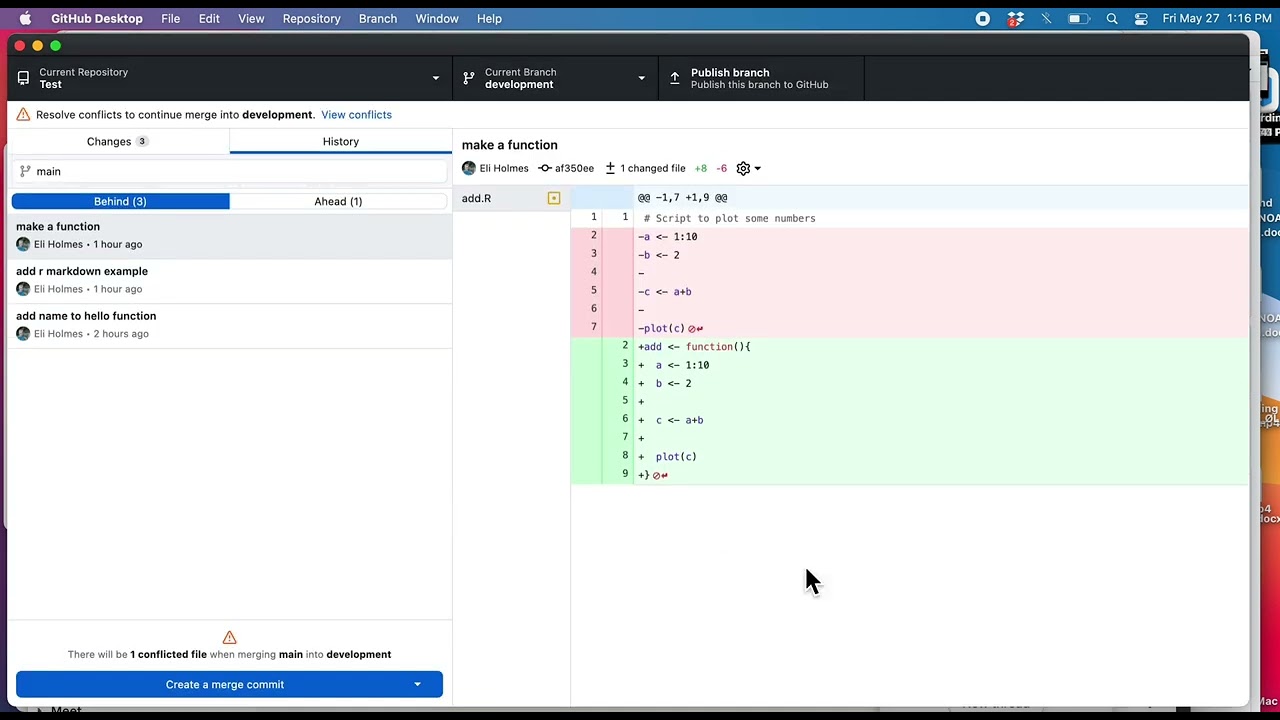Image resolution: width=1280 pixels, height=720 pixels.
Task: Expand the Current Branch development dropdown
Action: [x=555, y=78]
